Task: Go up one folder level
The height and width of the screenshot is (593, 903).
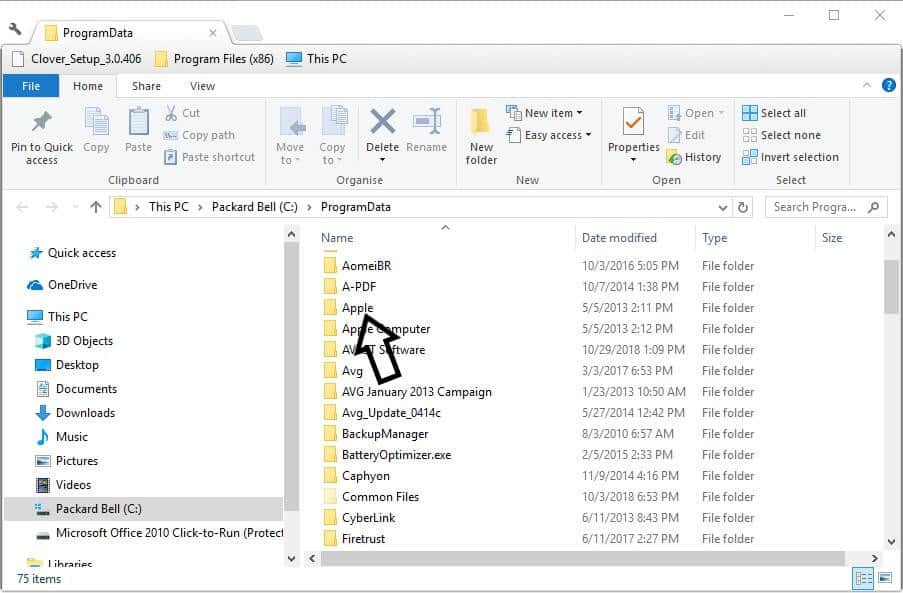Action: (96, 207)
